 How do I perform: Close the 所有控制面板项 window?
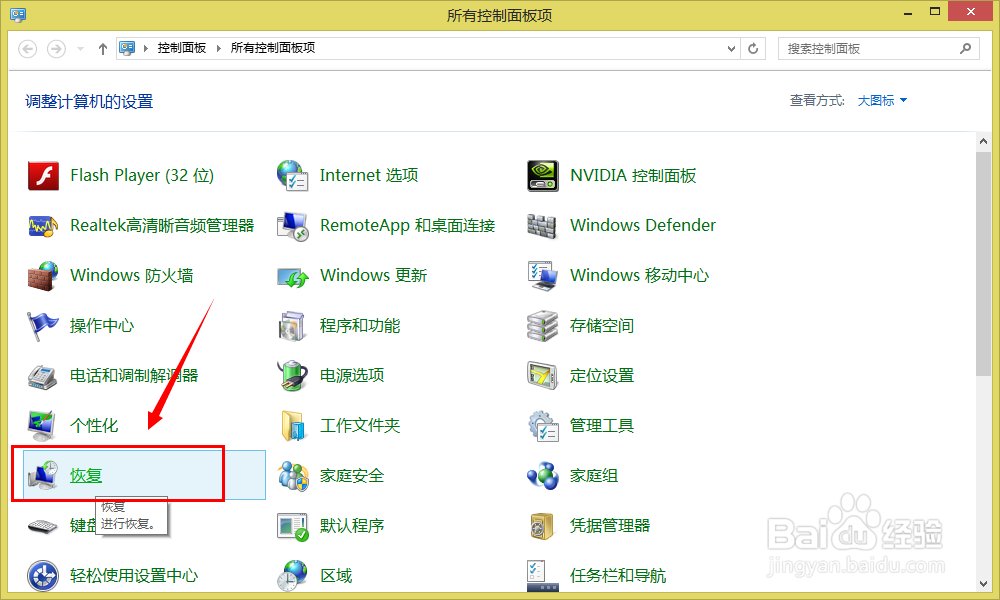pos(971,11)
